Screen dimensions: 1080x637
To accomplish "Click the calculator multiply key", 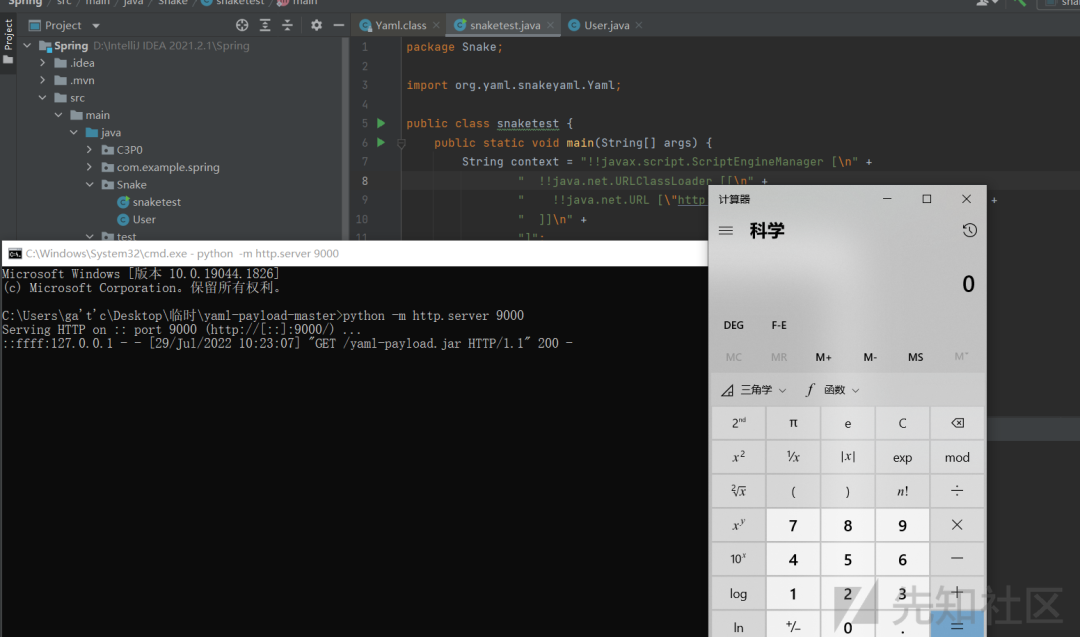I will click(x=957, y=525).
